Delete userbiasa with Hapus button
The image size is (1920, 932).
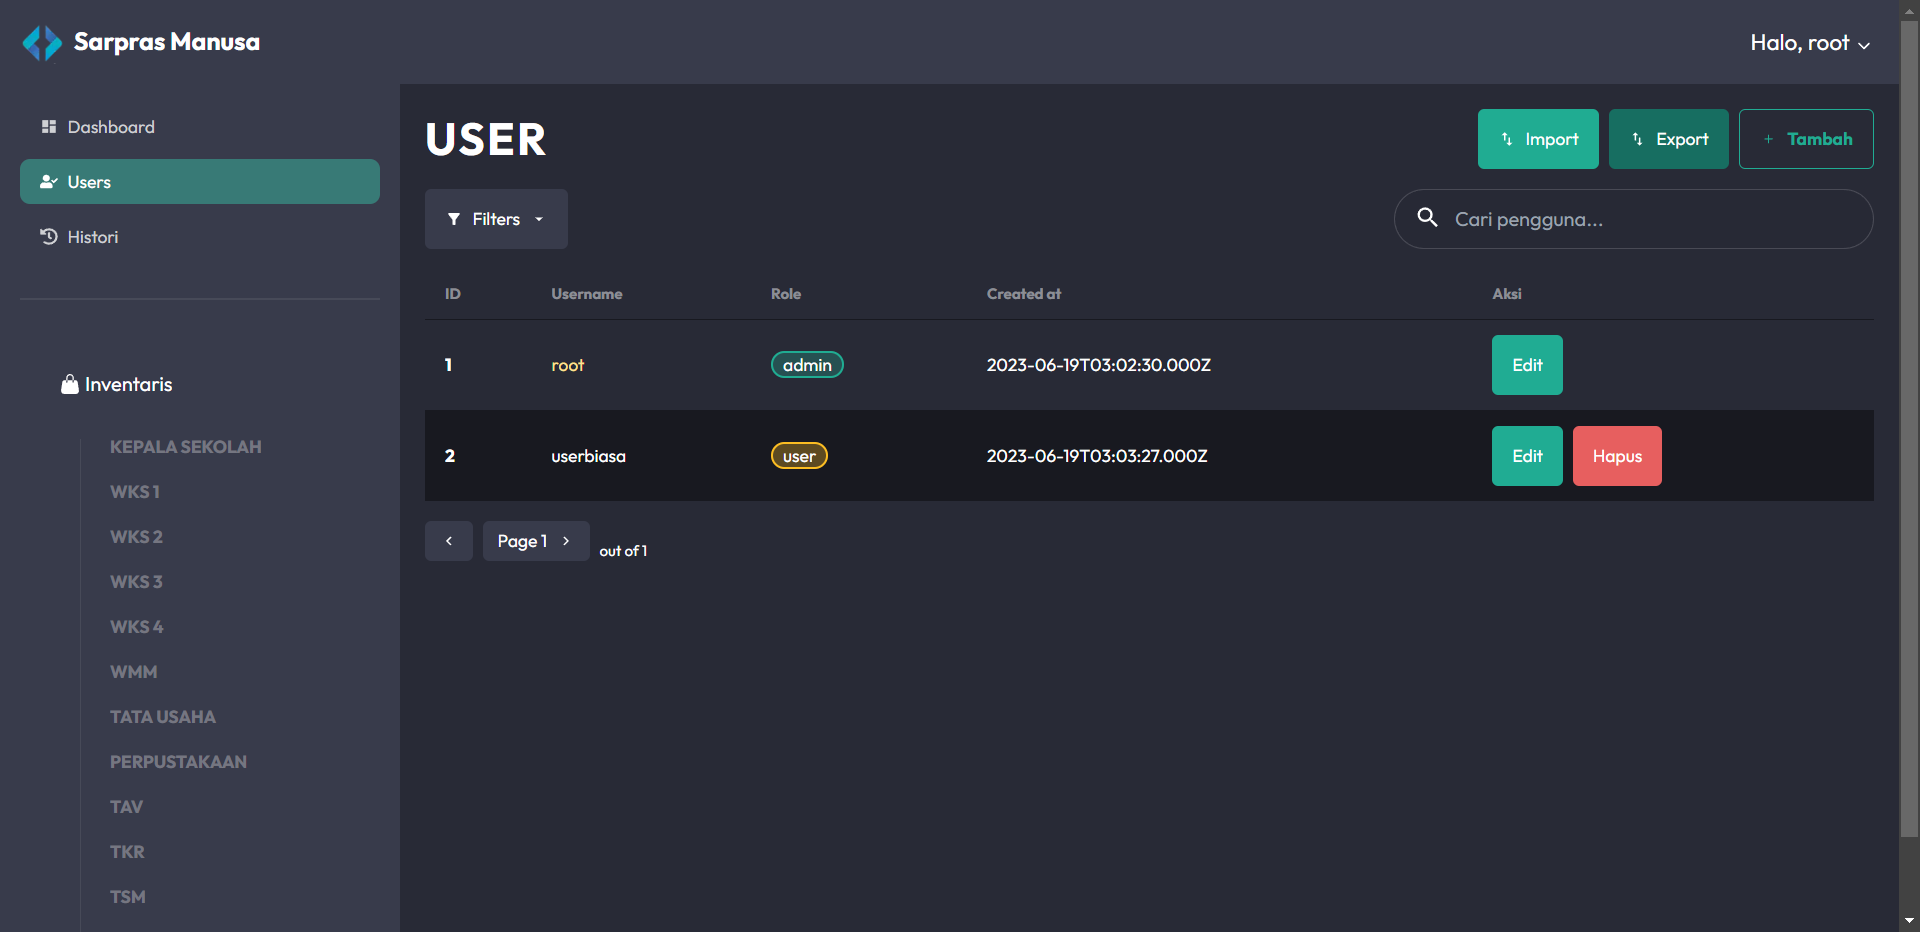point(1617,456)
